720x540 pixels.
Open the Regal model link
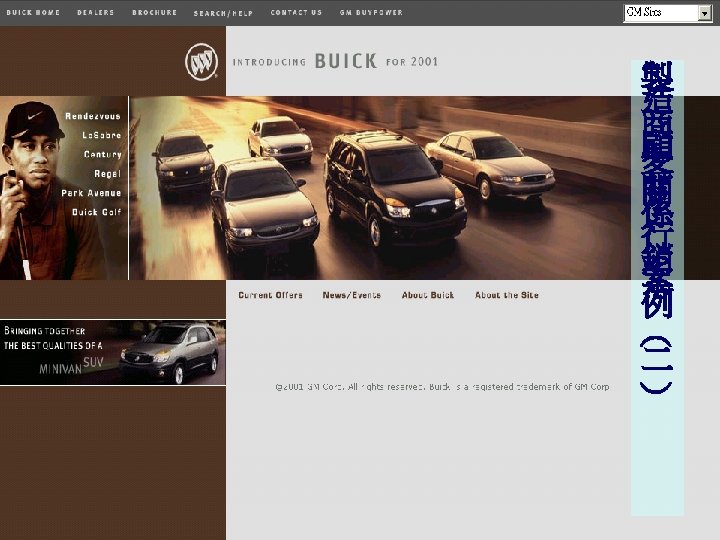[x=107, y=174]
